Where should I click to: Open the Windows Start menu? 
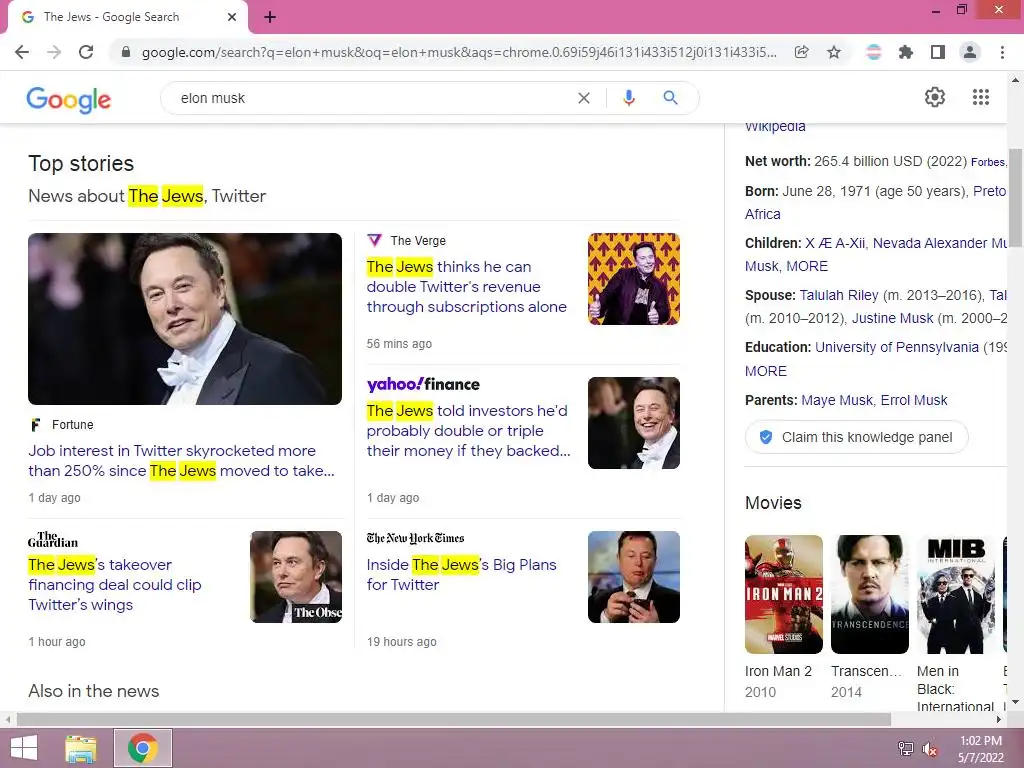point(24,748)
